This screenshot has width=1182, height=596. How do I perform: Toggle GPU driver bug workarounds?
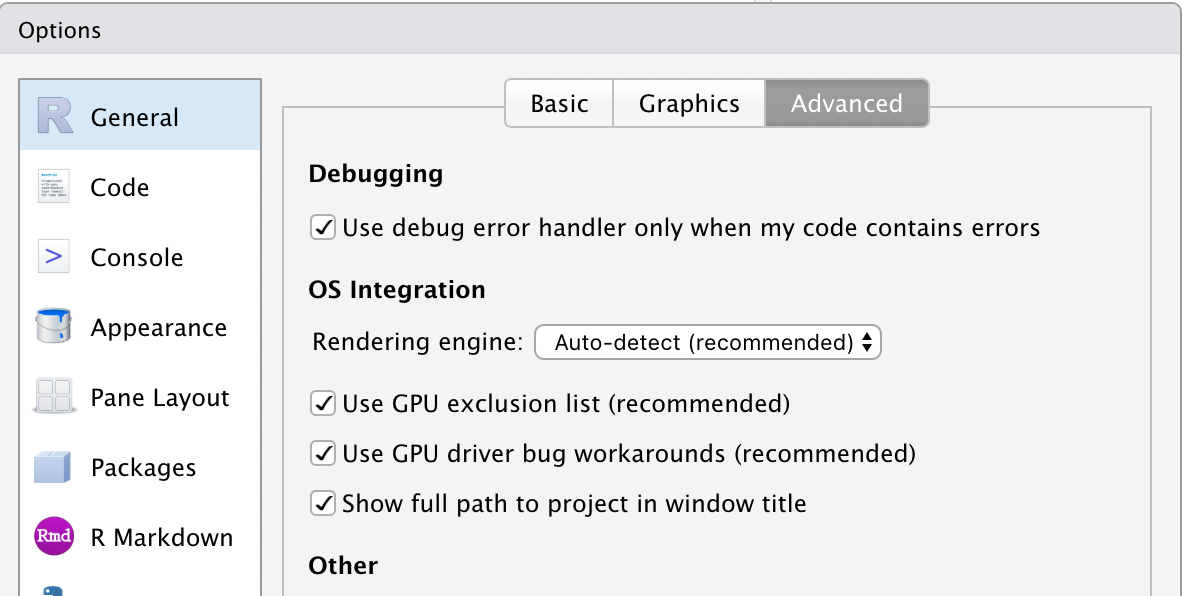click(x=322, y=454)
